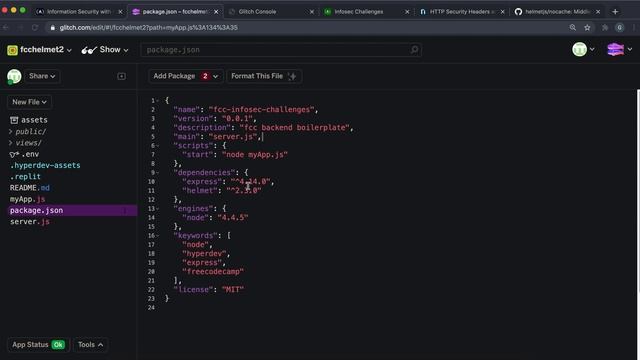This screenshot has width=640, height=360.
Task: Click the "freecodecamp" keyword on line 20
Action: (x=213, y=271)
